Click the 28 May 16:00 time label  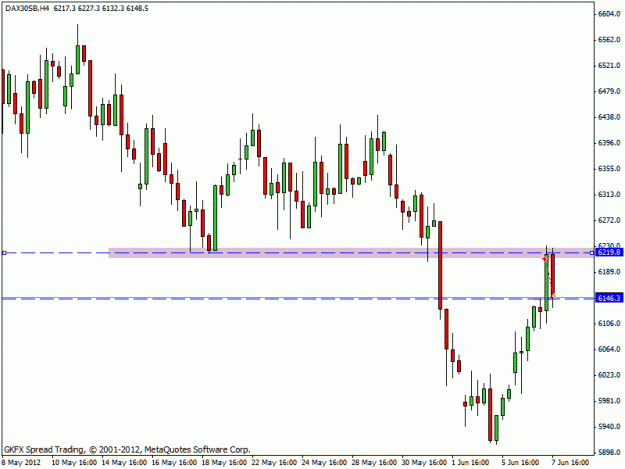(x=374, y=462)
